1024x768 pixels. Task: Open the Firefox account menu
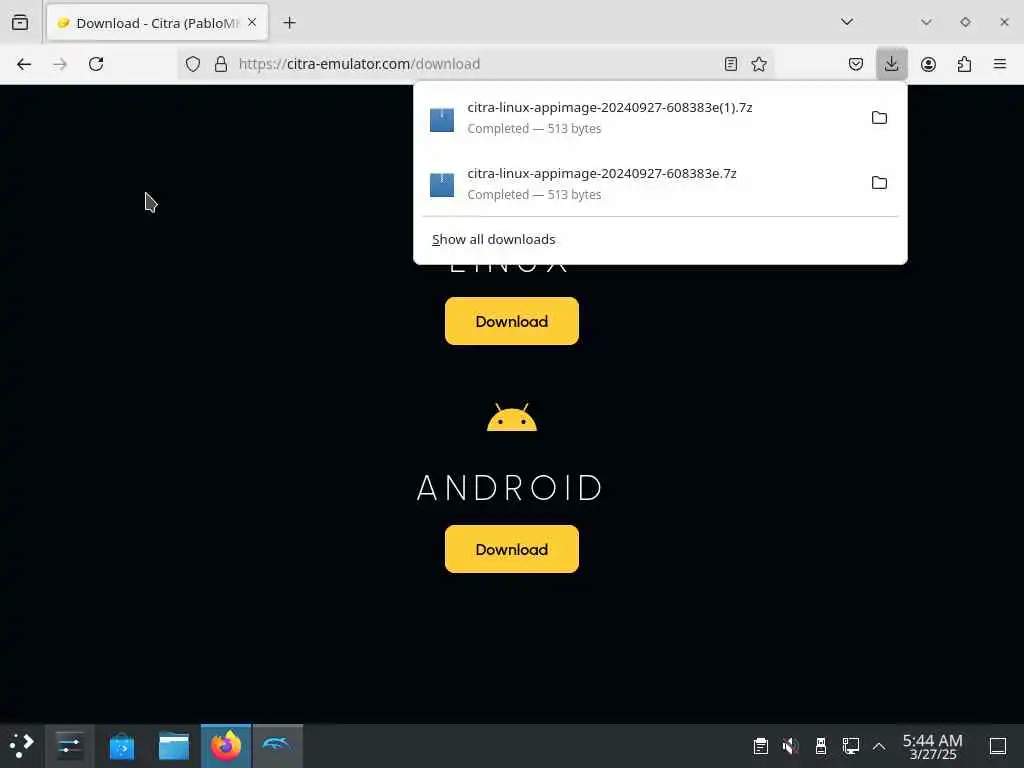pos(928,64)
